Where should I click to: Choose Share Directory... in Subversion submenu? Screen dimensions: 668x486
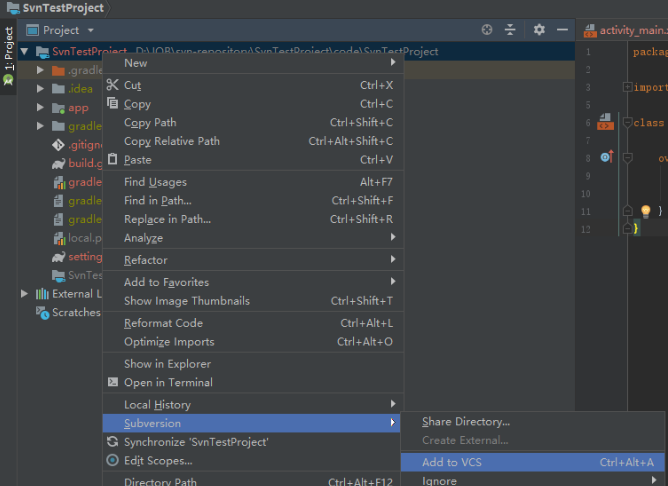(533, 422)
